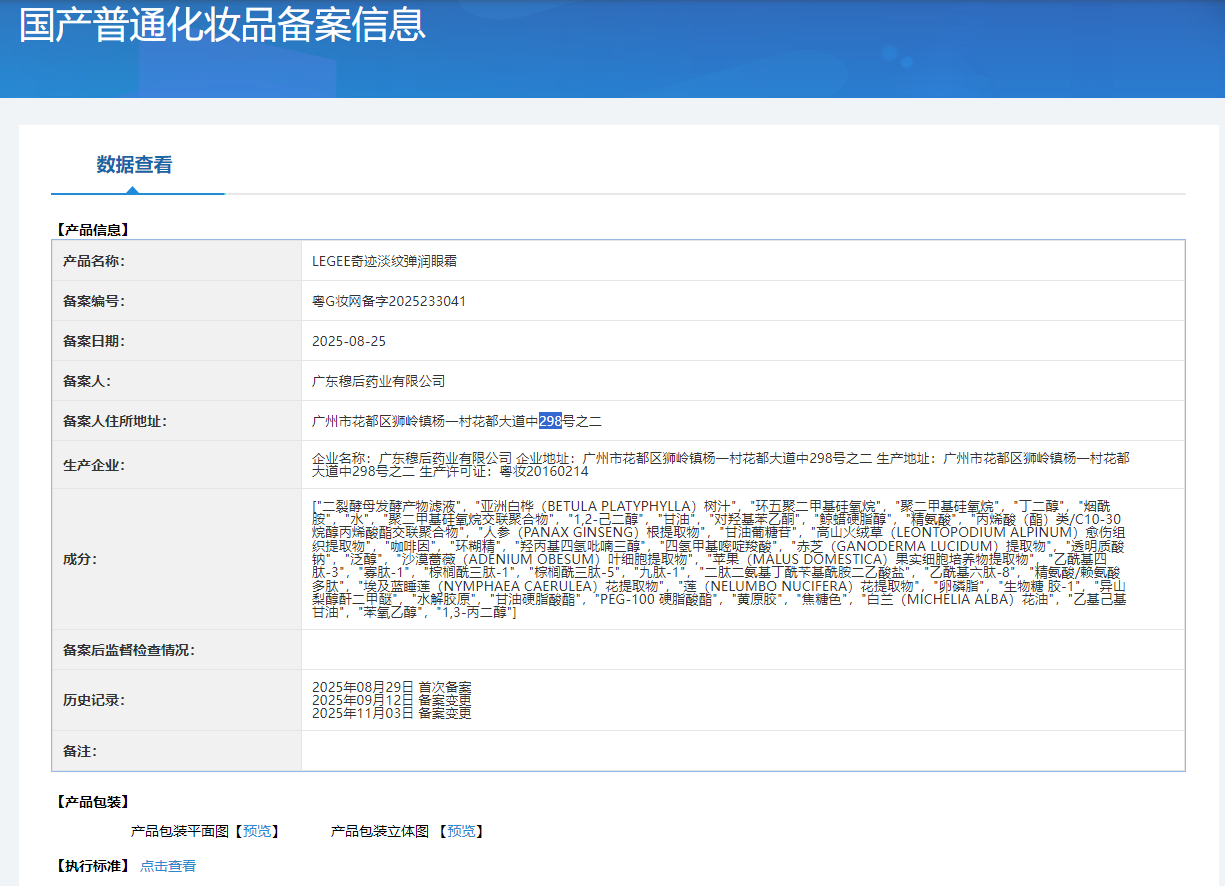Select the 生产企业 label cell
The width and height of the screenshot is (1225, 886).
pyautogui.click(x=177, y=465)
